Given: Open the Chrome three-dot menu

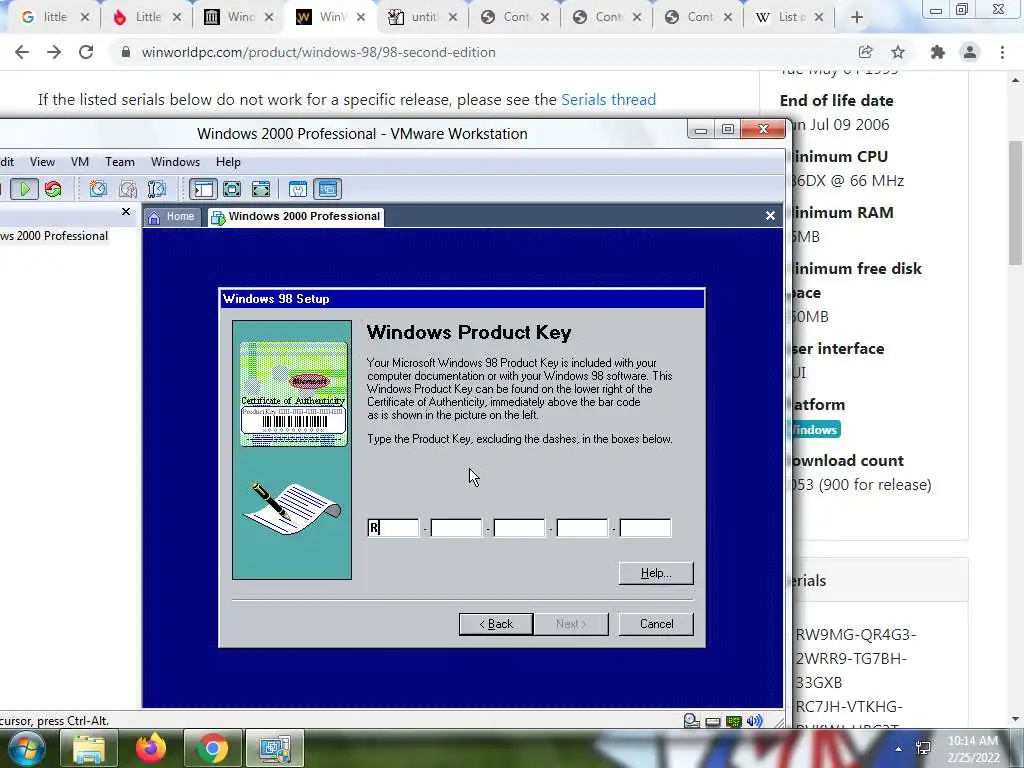Looking at the screenshot, I should point(1002,52).
